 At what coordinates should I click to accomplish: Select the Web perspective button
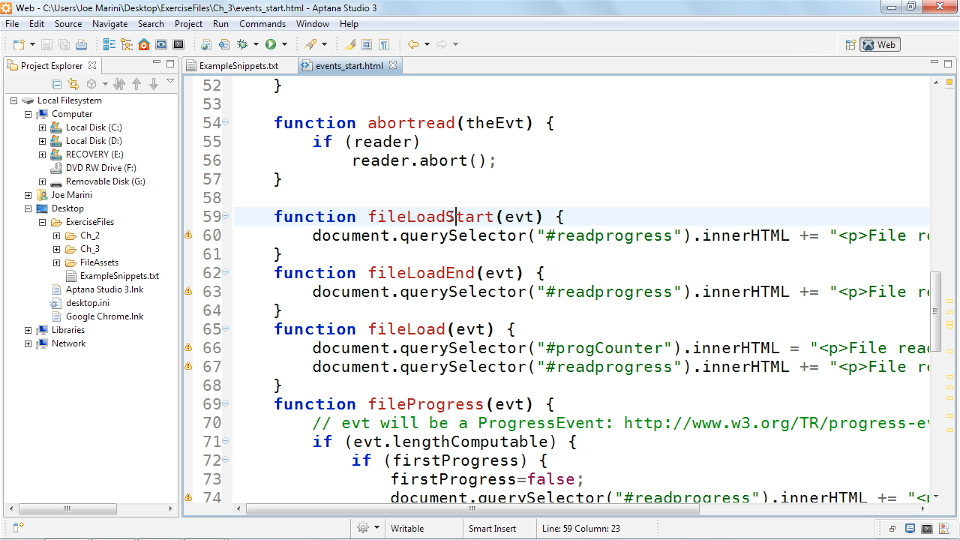pyautogui.click(x=880, y=45)
